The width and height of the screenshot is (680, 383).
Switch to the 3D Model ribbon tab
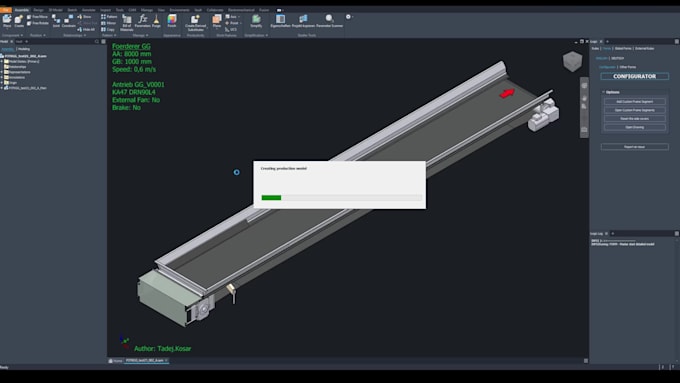click(x=56, y=10)
